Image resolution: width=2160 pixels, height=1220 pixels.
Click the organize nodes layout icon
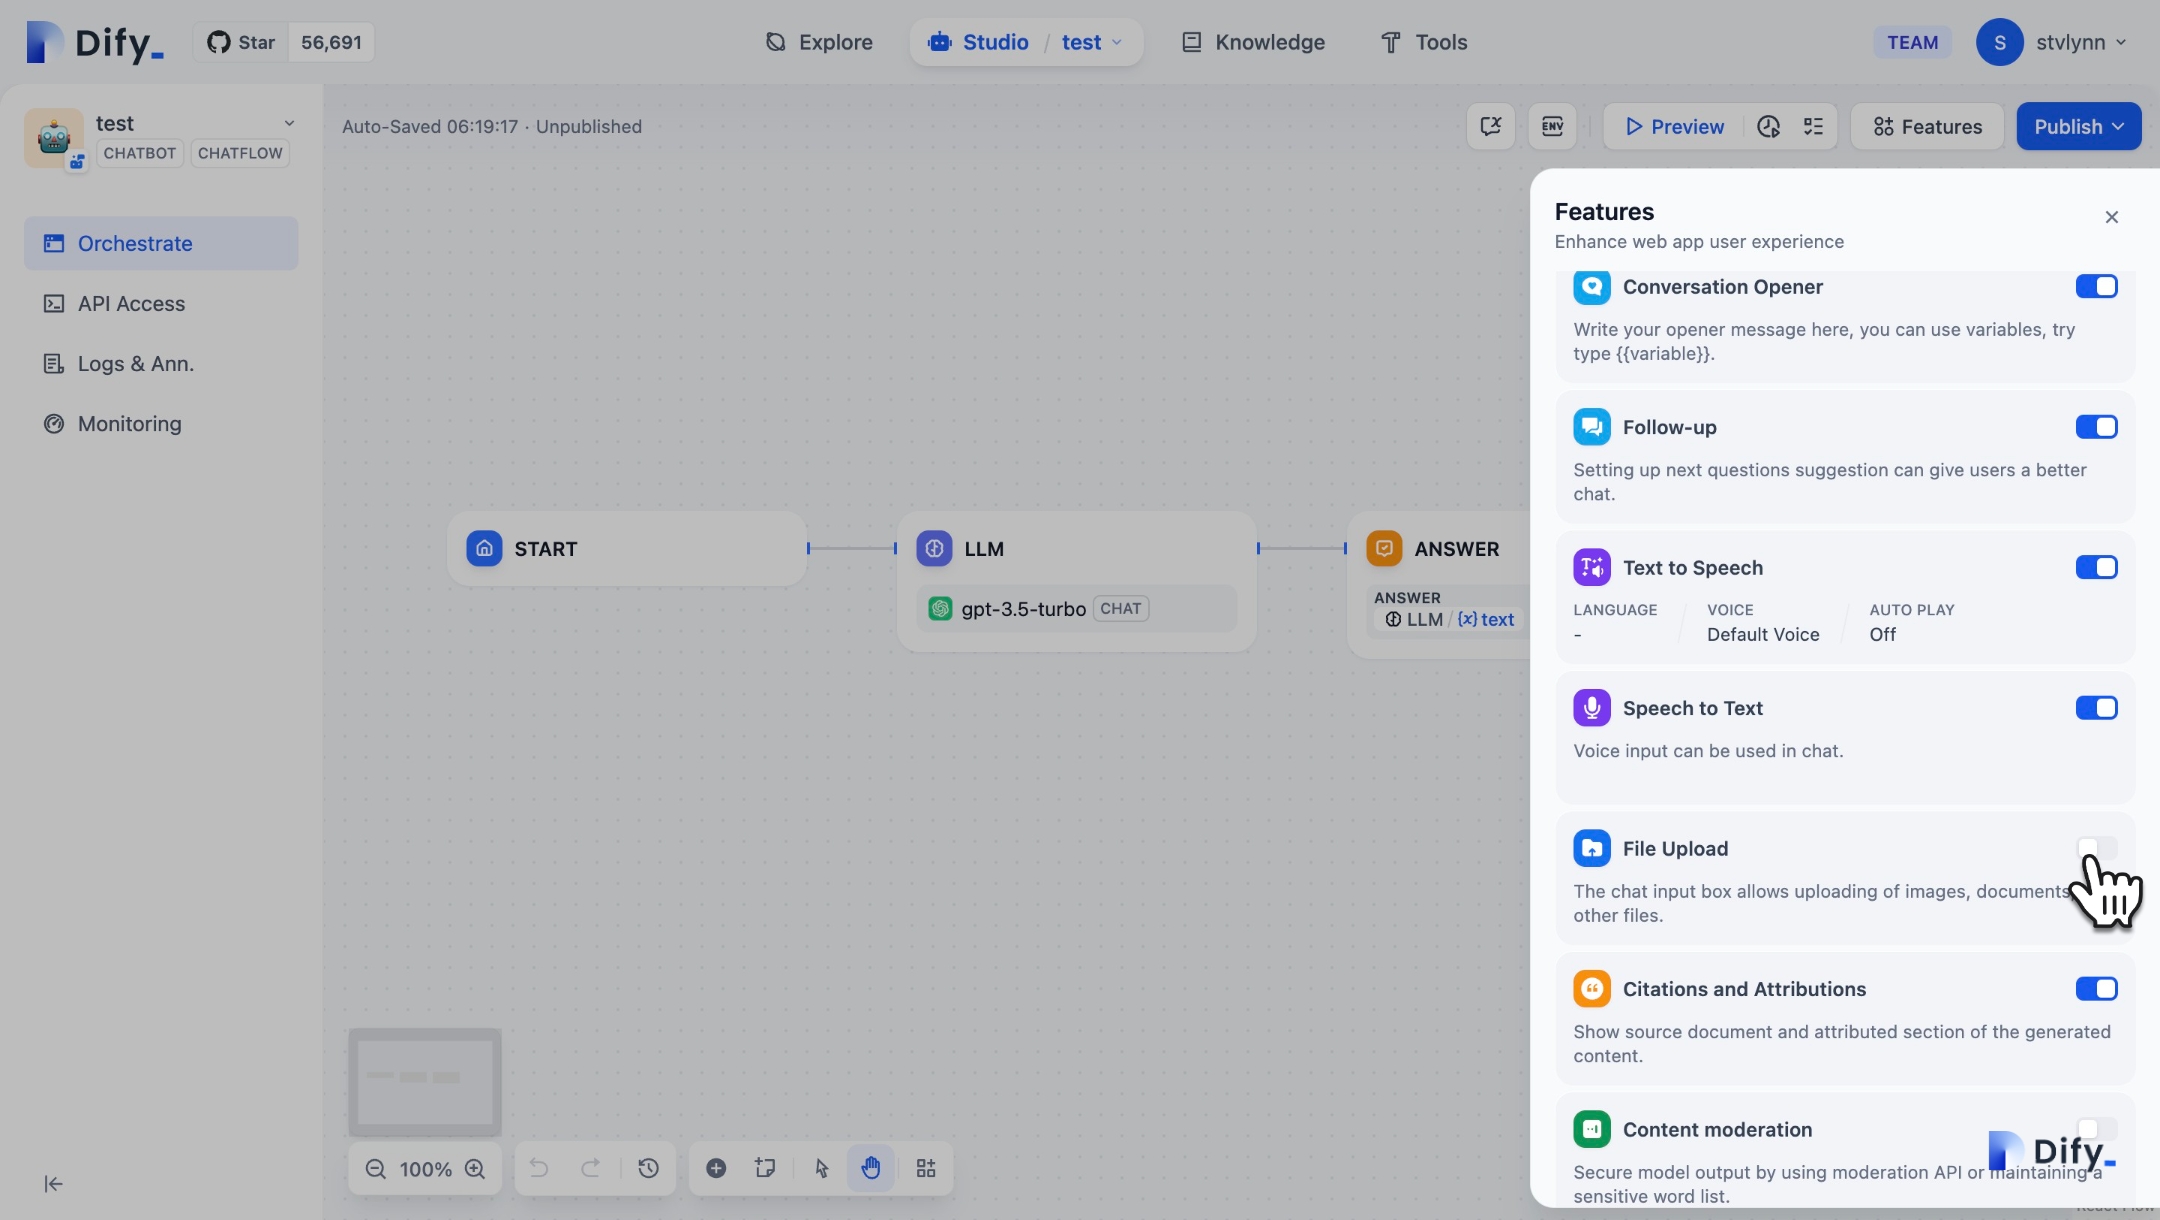click(926, 1168)
